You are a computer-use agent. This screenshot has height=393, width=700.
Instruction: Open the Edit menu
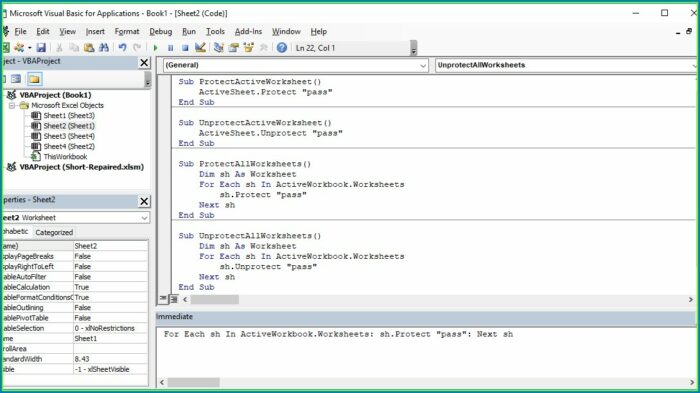tap(43, 31)
